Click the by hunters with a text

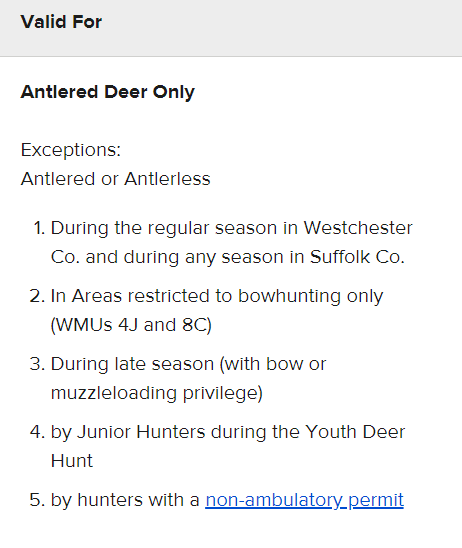[x=125, y=500]
